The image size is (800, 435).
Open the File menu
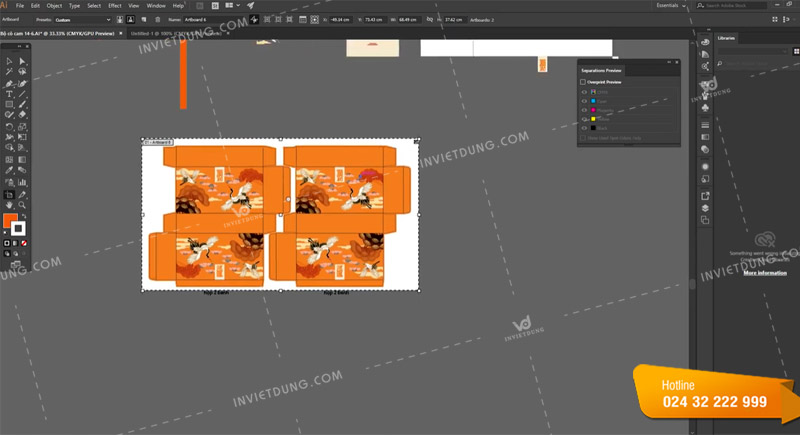click(20, 6)
